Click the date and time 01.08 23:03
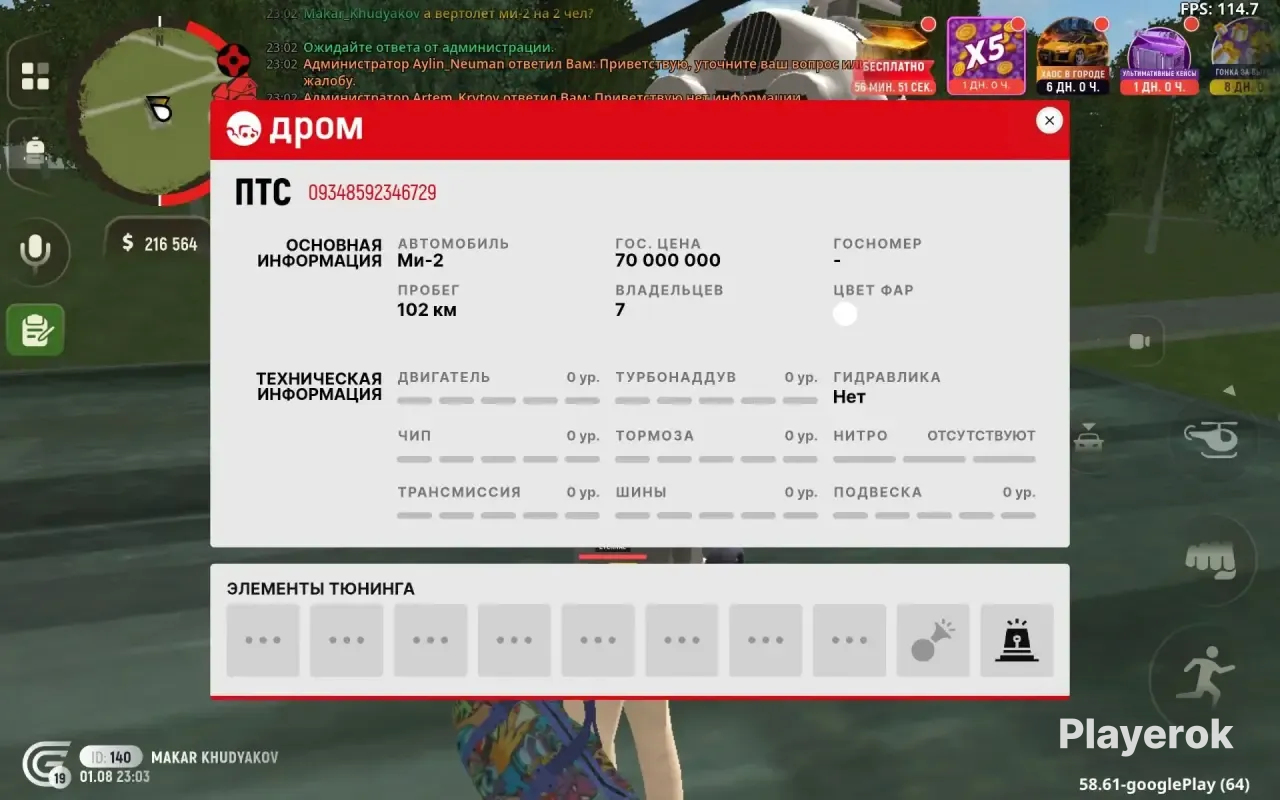The width and height of the screenshot is (1280, 800). [115, 777]
